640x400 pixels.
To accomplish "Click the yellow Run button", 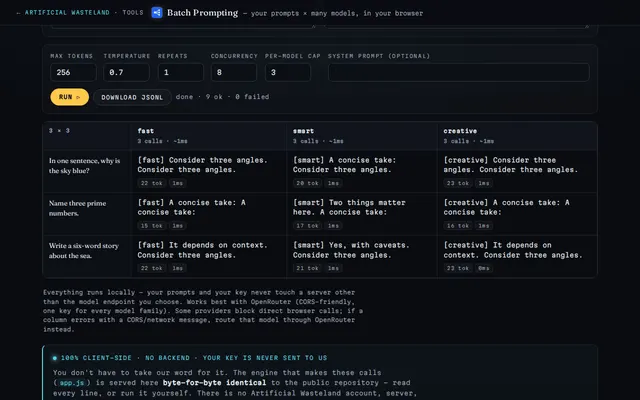I will [69, 97].
